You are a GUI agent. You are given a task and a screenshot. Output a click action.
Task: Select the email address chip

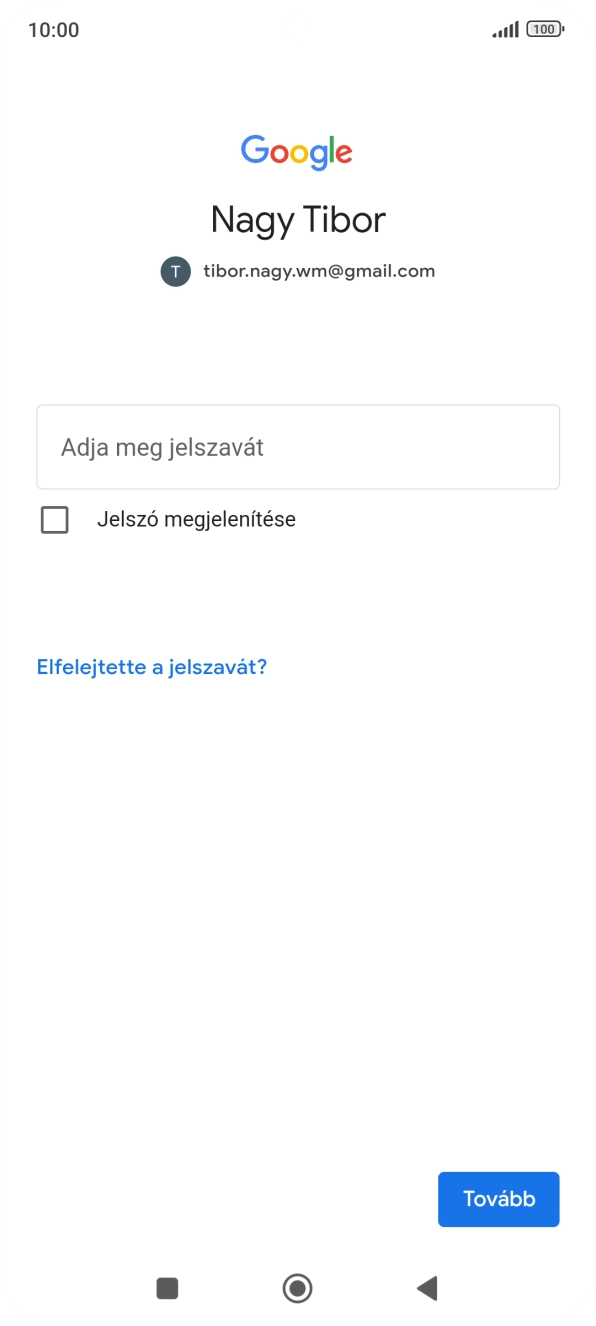click(x=319, y=271)
